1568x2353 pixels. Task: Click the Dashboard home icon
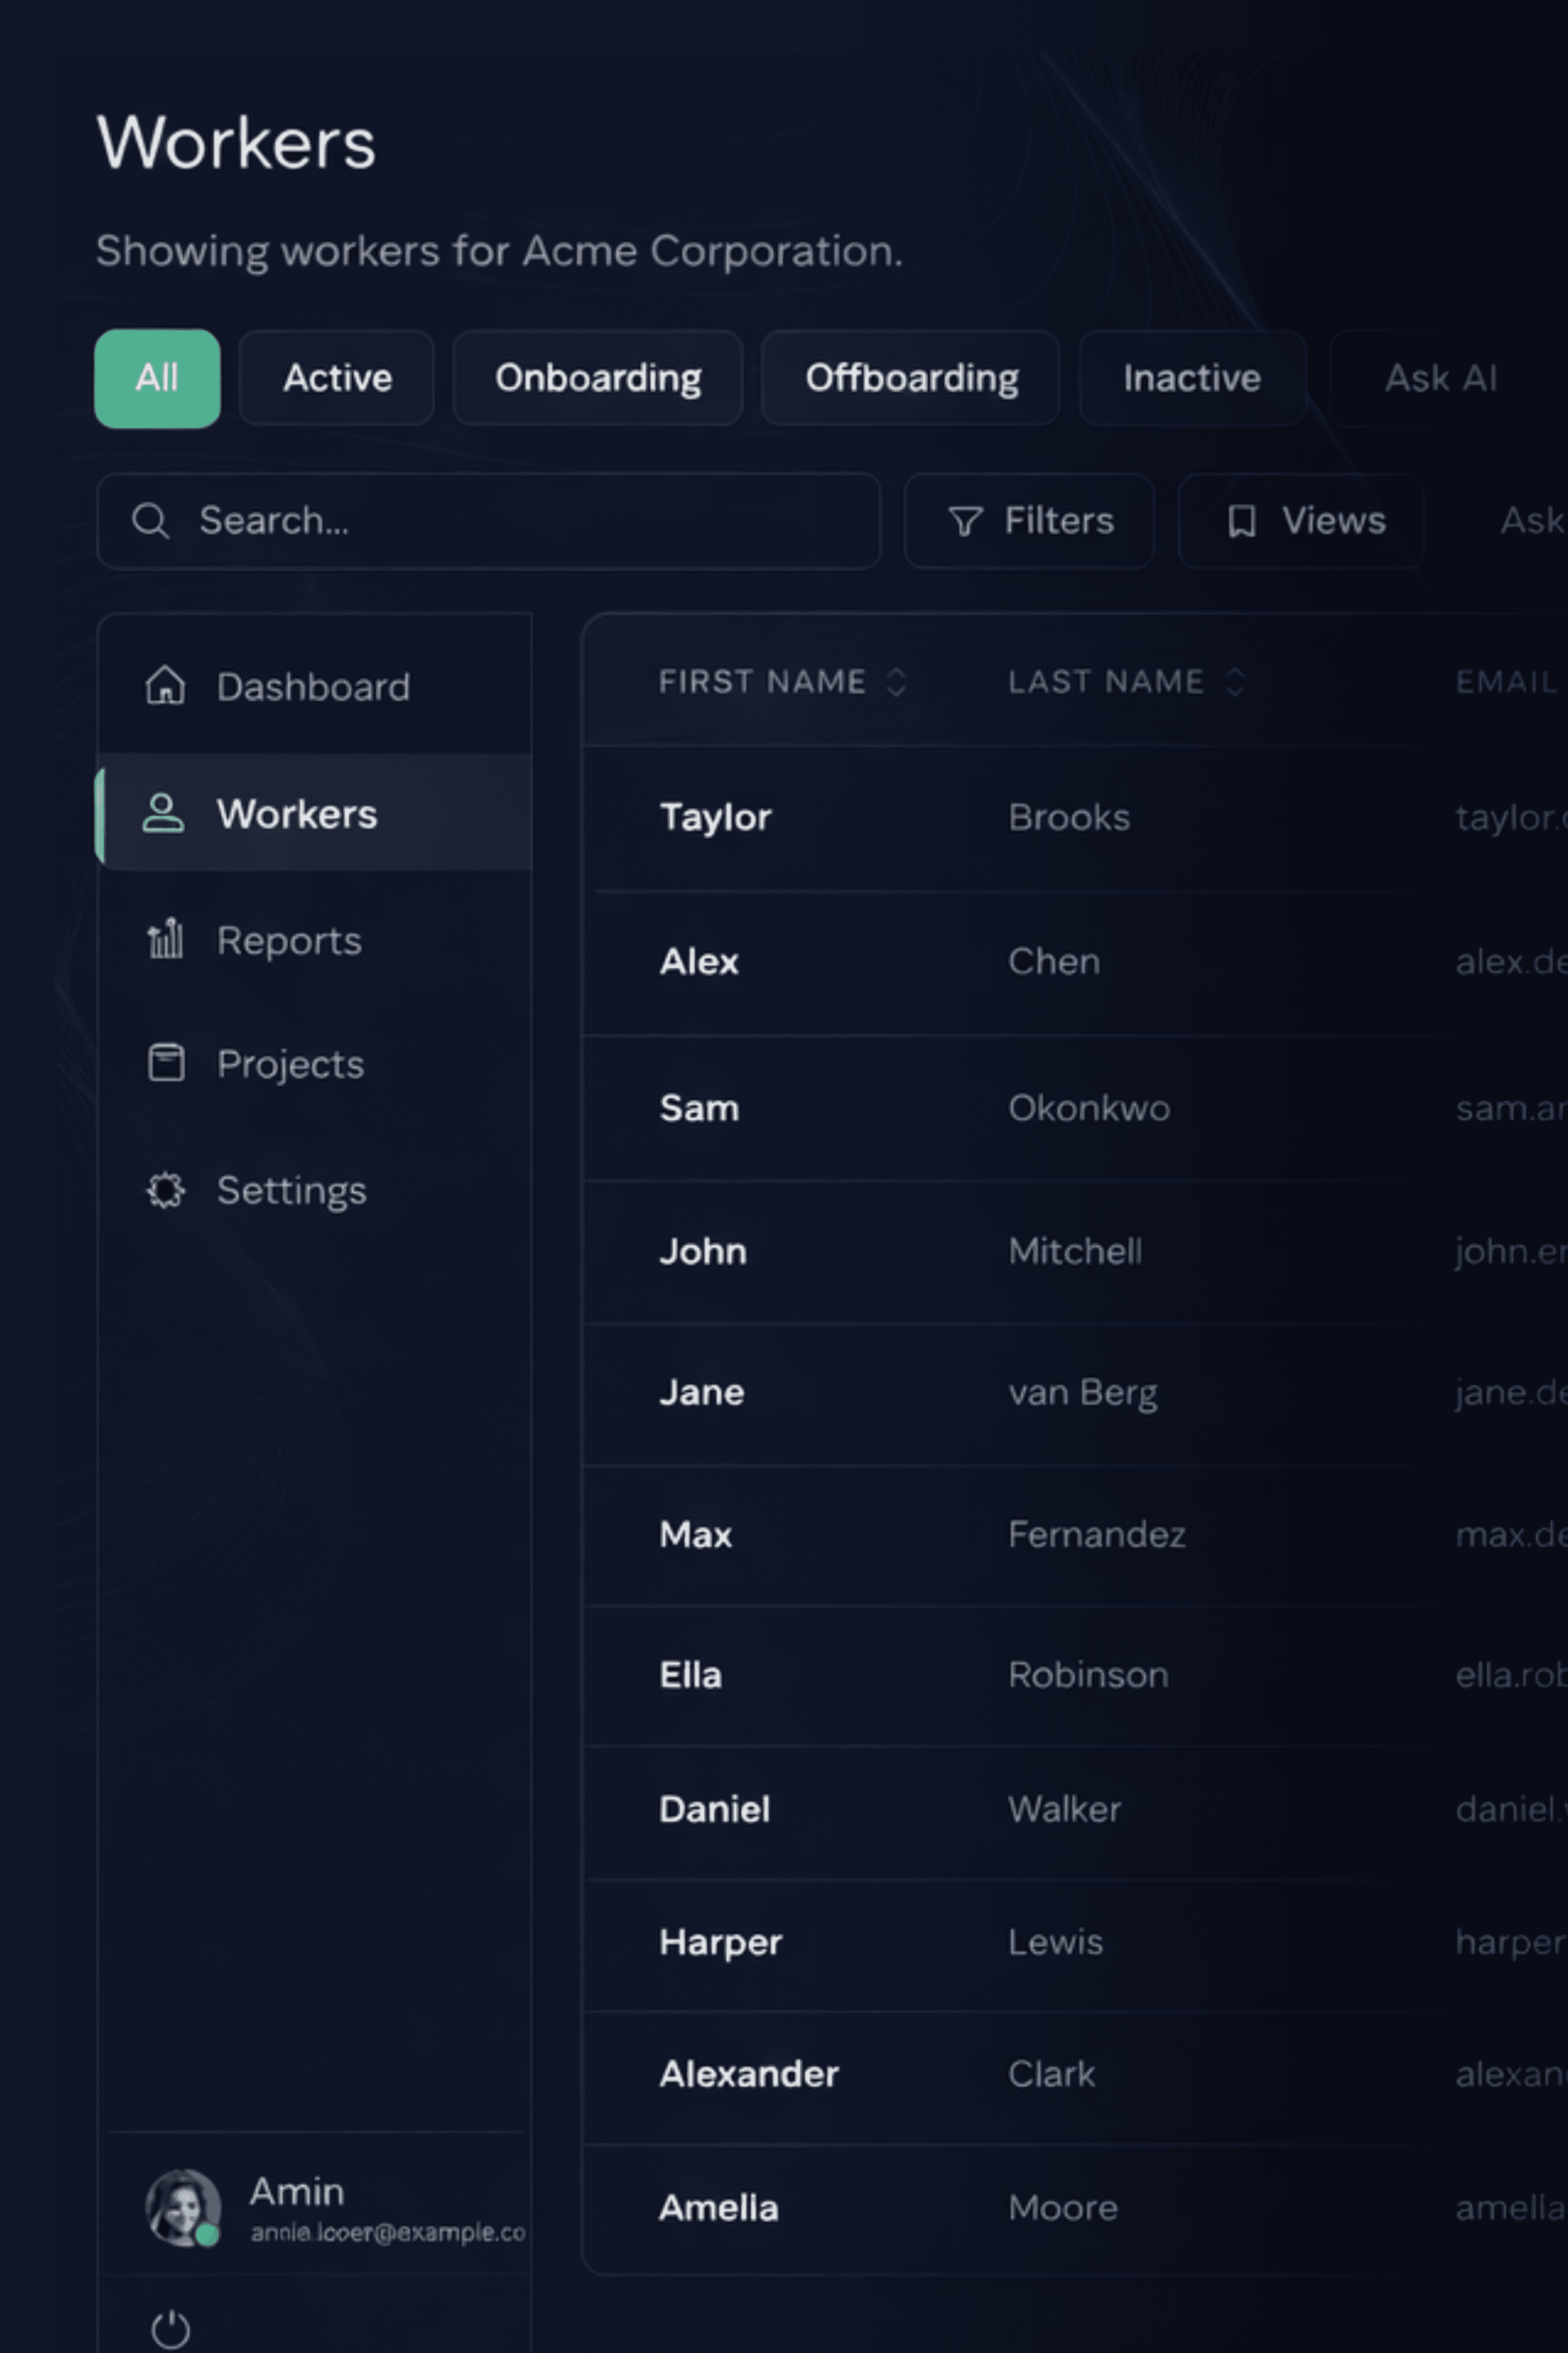[165, 686]
